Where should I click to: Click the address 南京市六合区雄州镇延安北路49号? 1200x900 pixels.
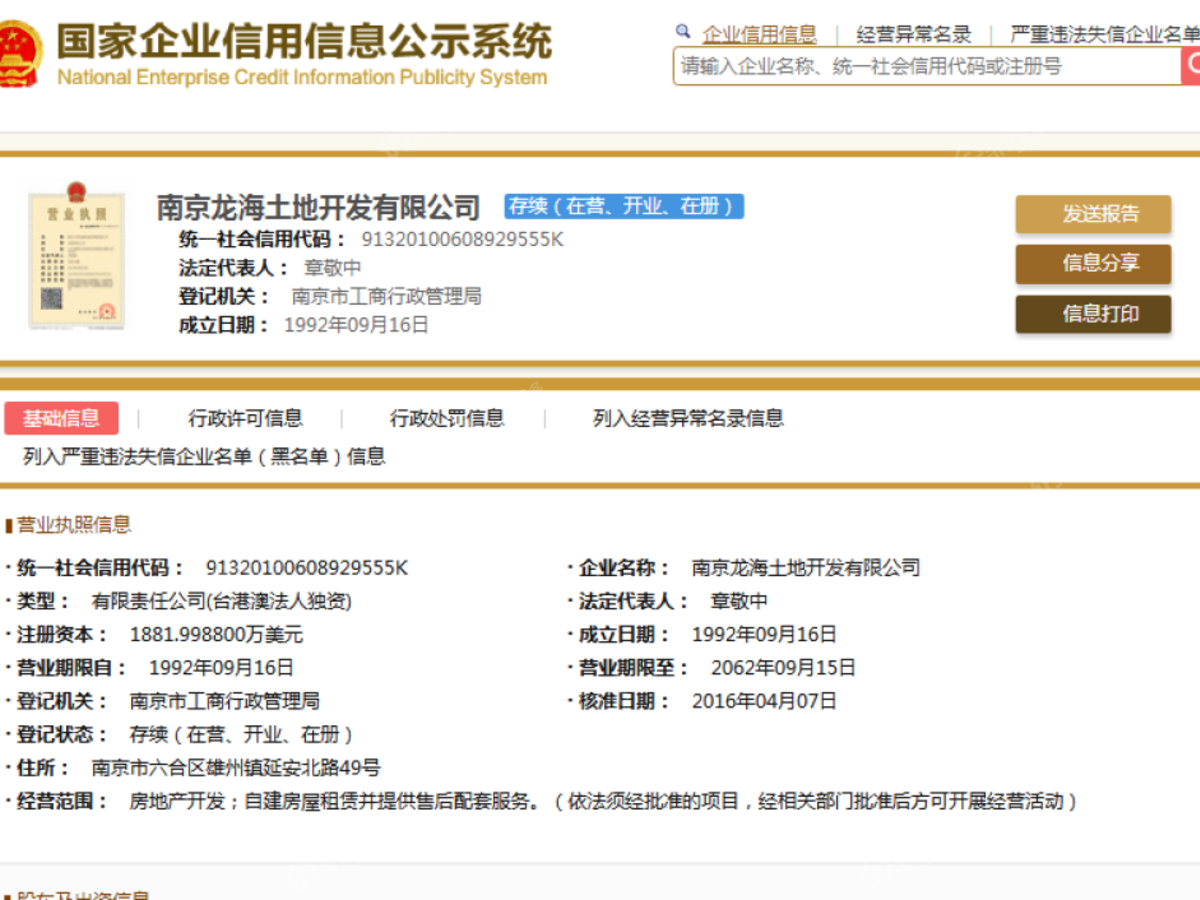[236, 768]
